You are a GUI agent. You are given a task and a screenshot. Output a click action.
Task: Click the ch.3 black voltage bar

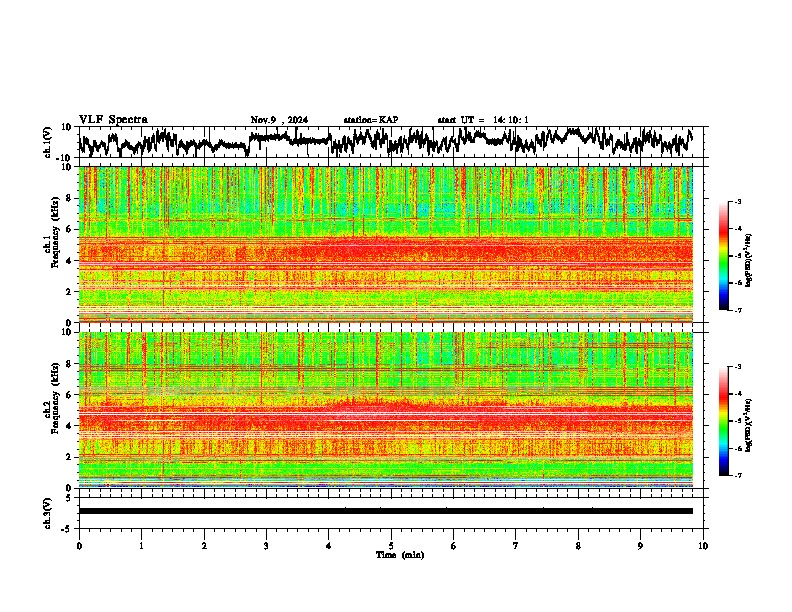click(386, 511)
